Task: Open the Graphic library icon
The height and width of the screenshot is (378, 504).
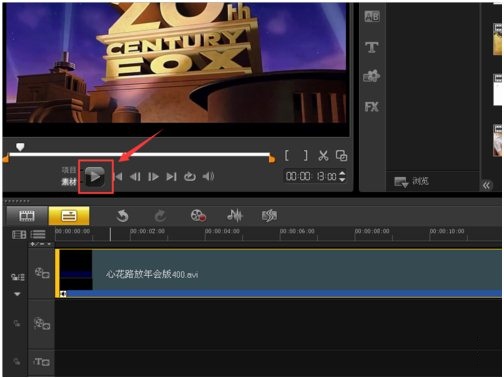Action: click(x=371, y=76)
